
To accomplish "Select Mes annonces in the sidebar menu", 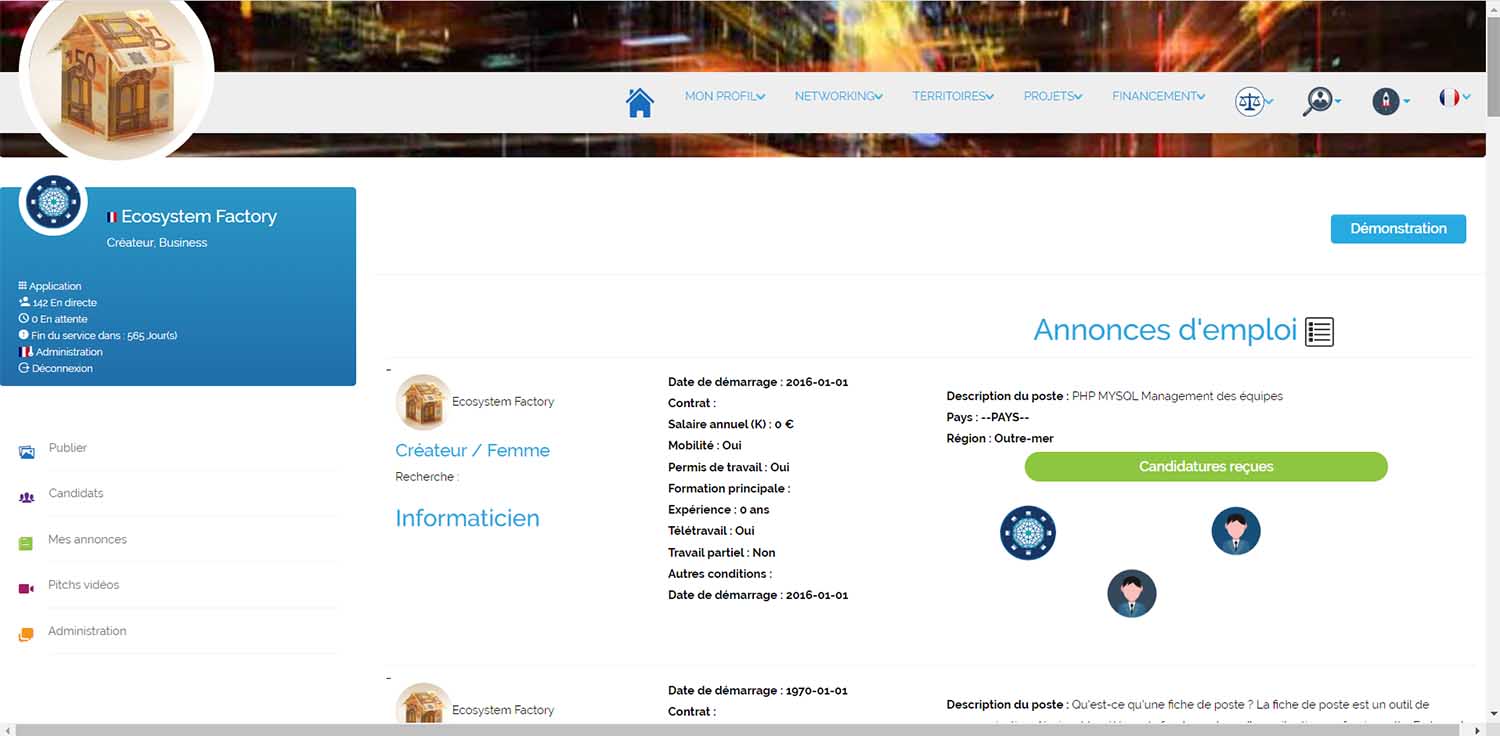I will tap(88, 539).
